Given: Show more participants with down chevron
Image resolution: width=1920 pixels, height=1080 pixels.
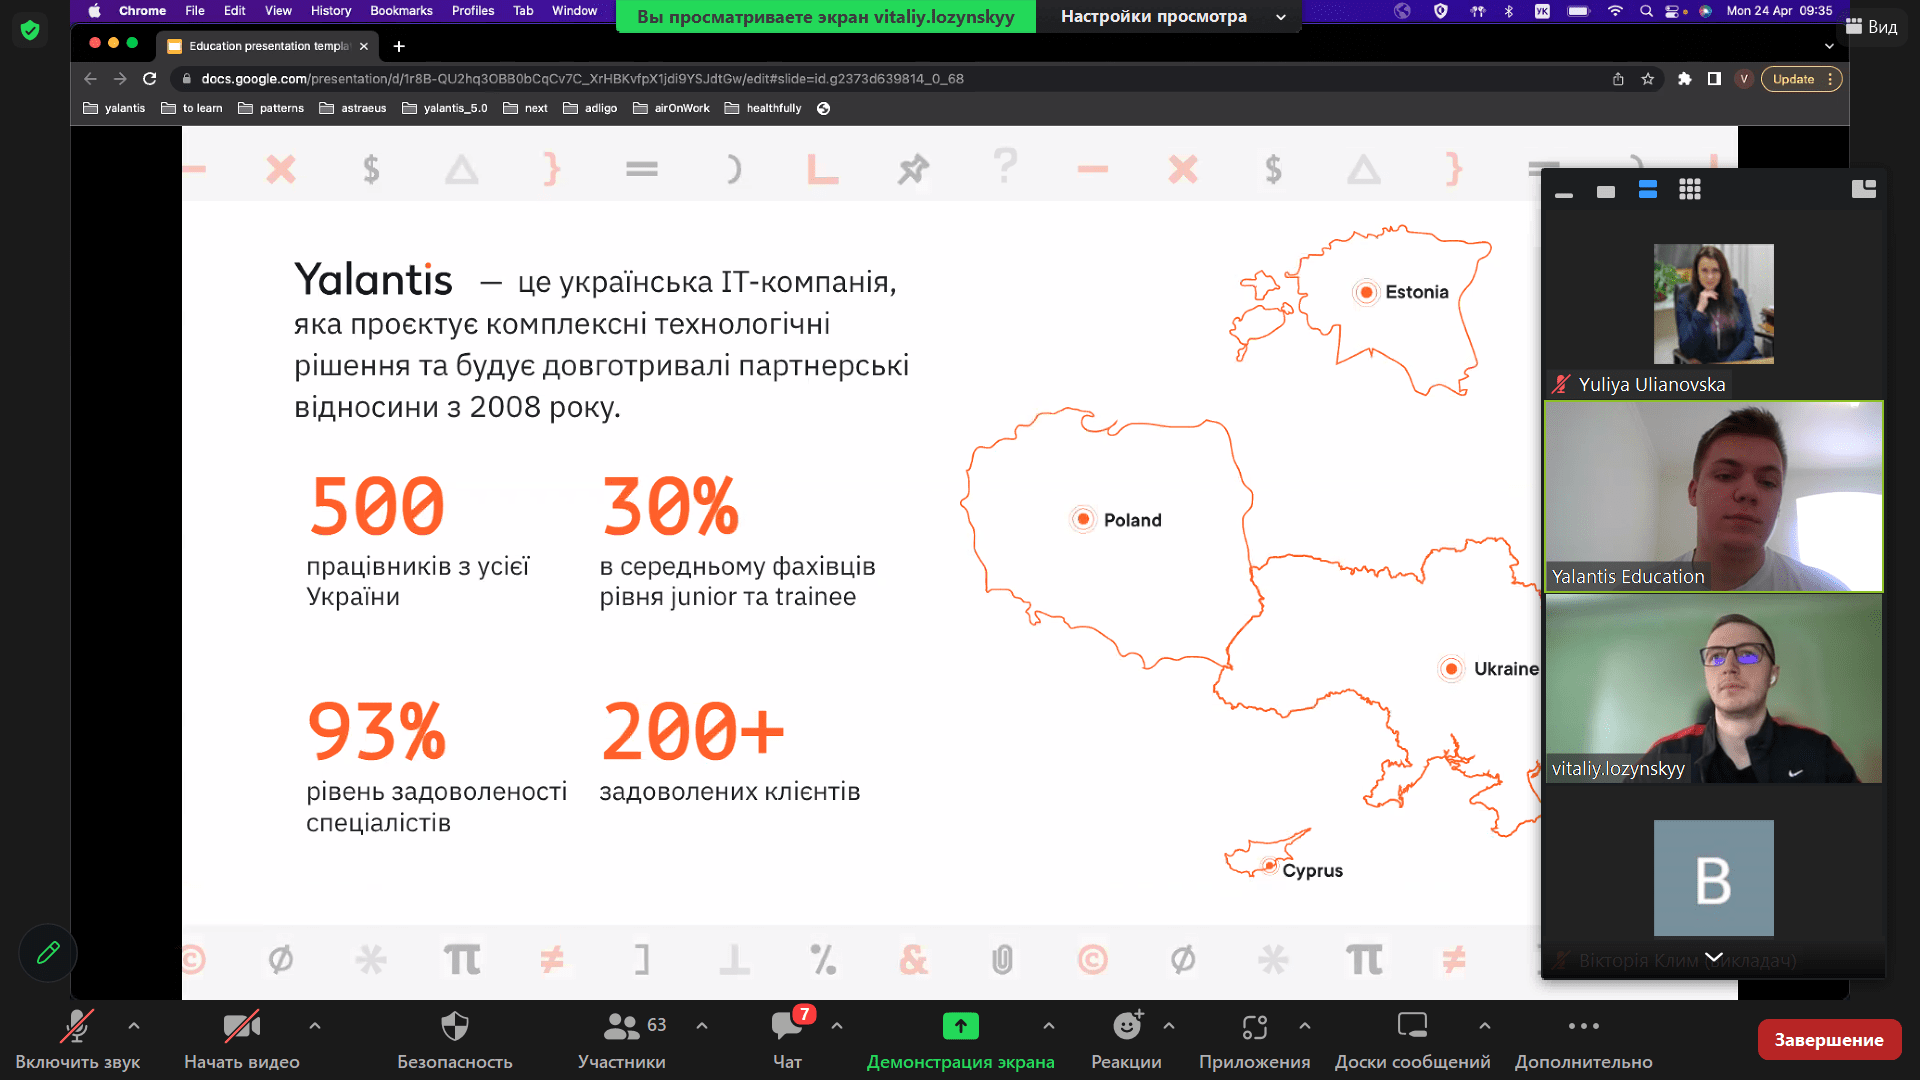Looking at the screenshot, I should tap(1714, 957).
